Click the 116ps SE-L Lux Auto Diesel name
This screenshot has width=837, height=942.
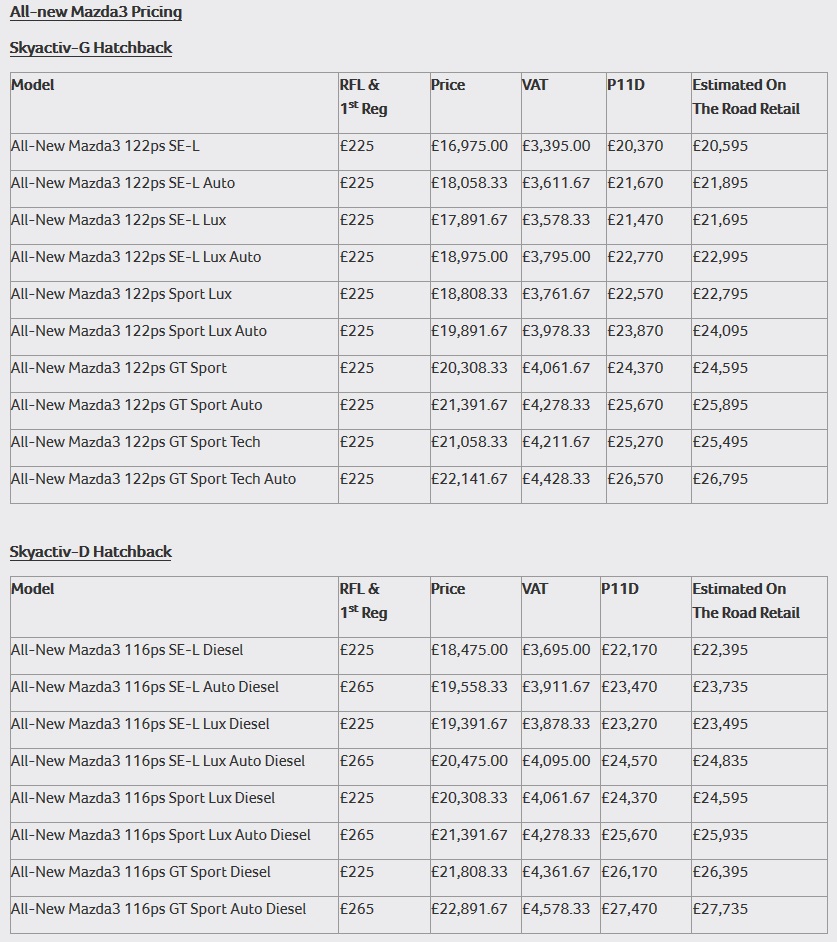pos(158,761)
